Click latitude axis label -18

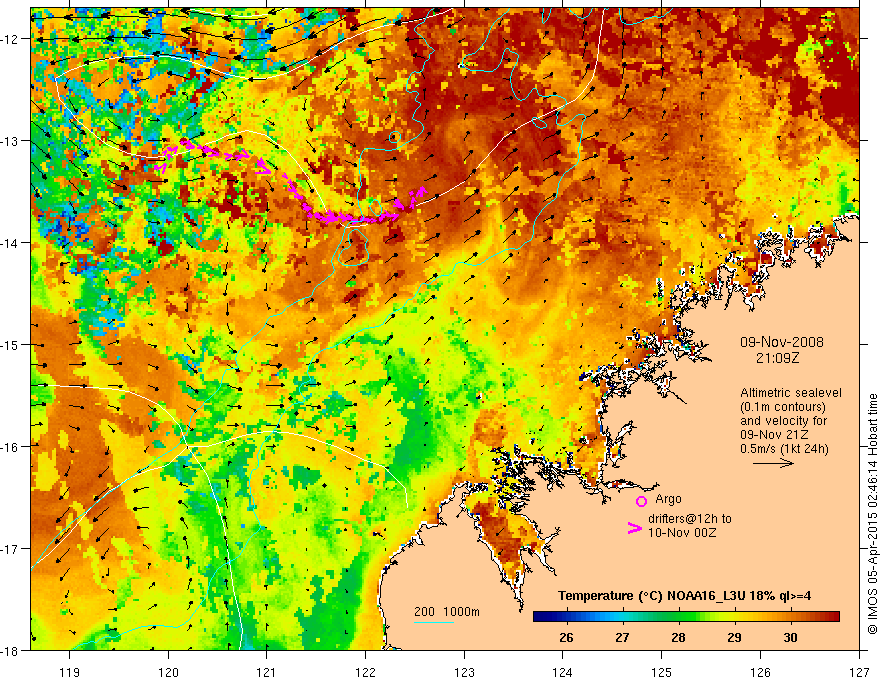click(10, 650)
